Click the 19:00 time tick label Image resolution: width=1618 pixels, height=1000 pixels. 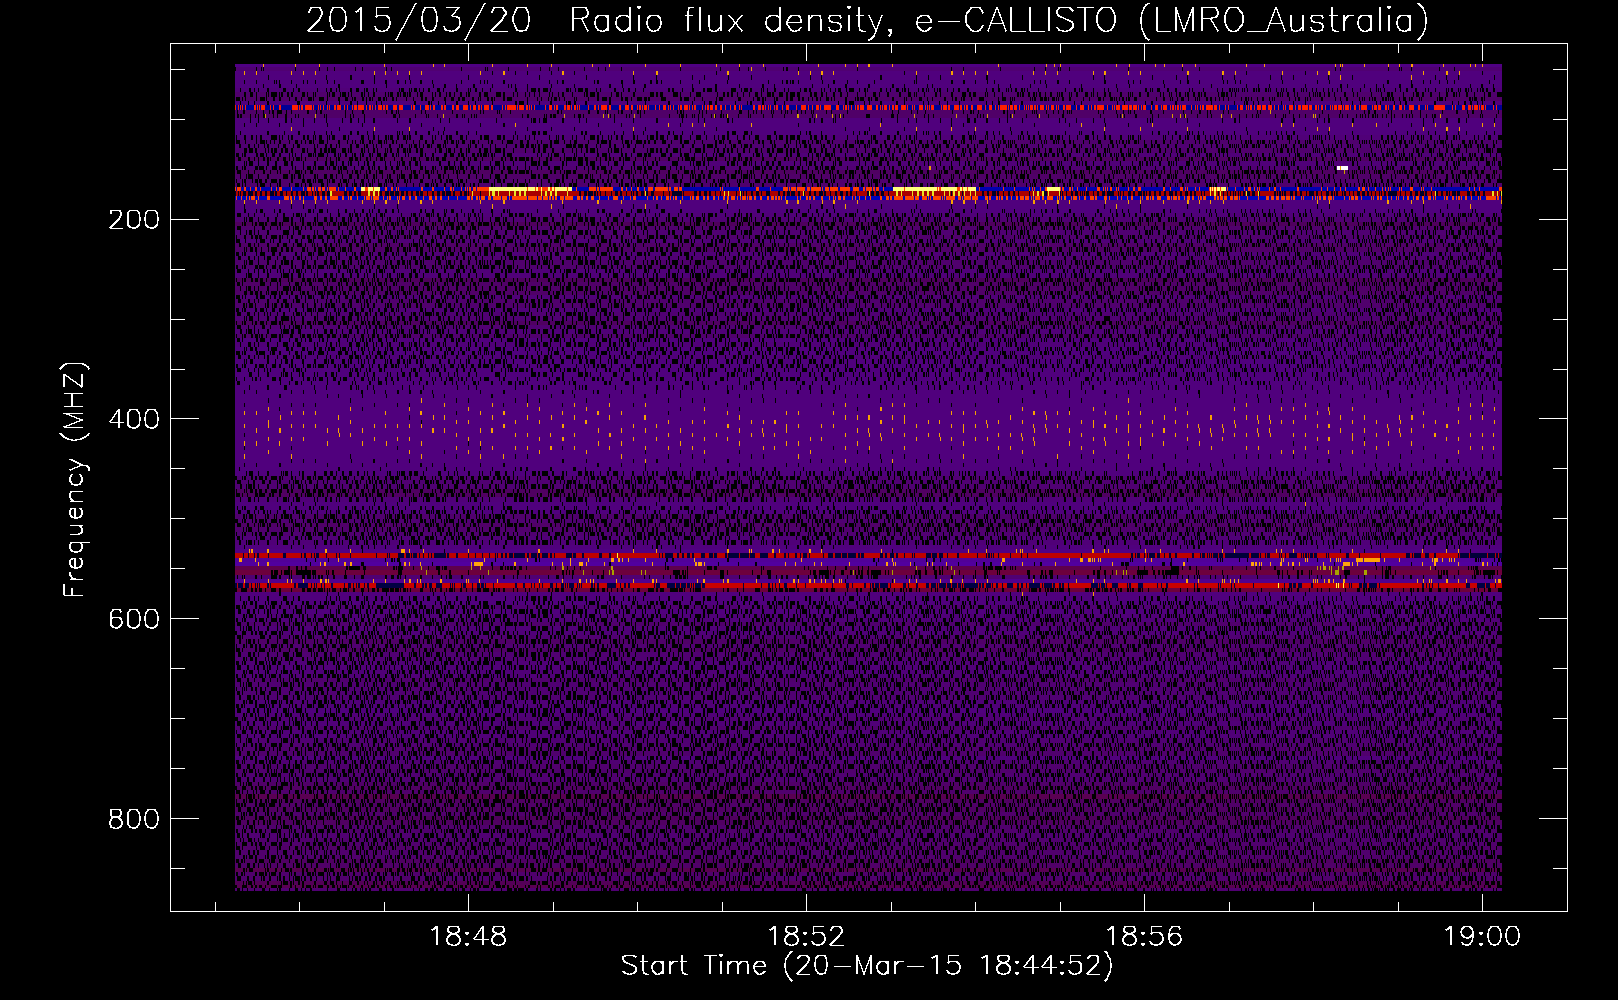(x=1481, y=937)
